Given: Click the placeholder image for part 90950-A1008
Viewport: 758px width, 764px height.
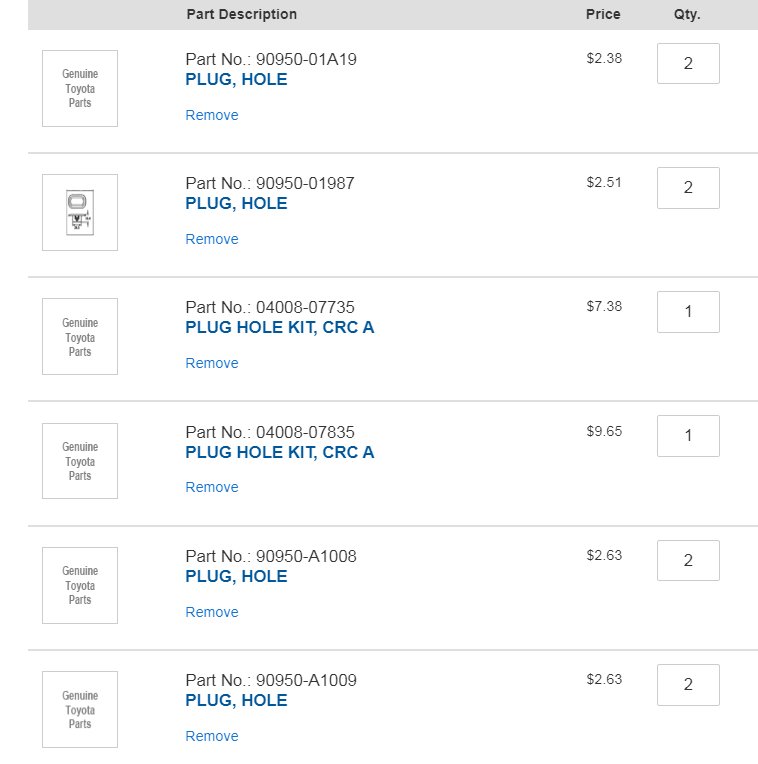Looking at the screenshot, I should [80, 585].
